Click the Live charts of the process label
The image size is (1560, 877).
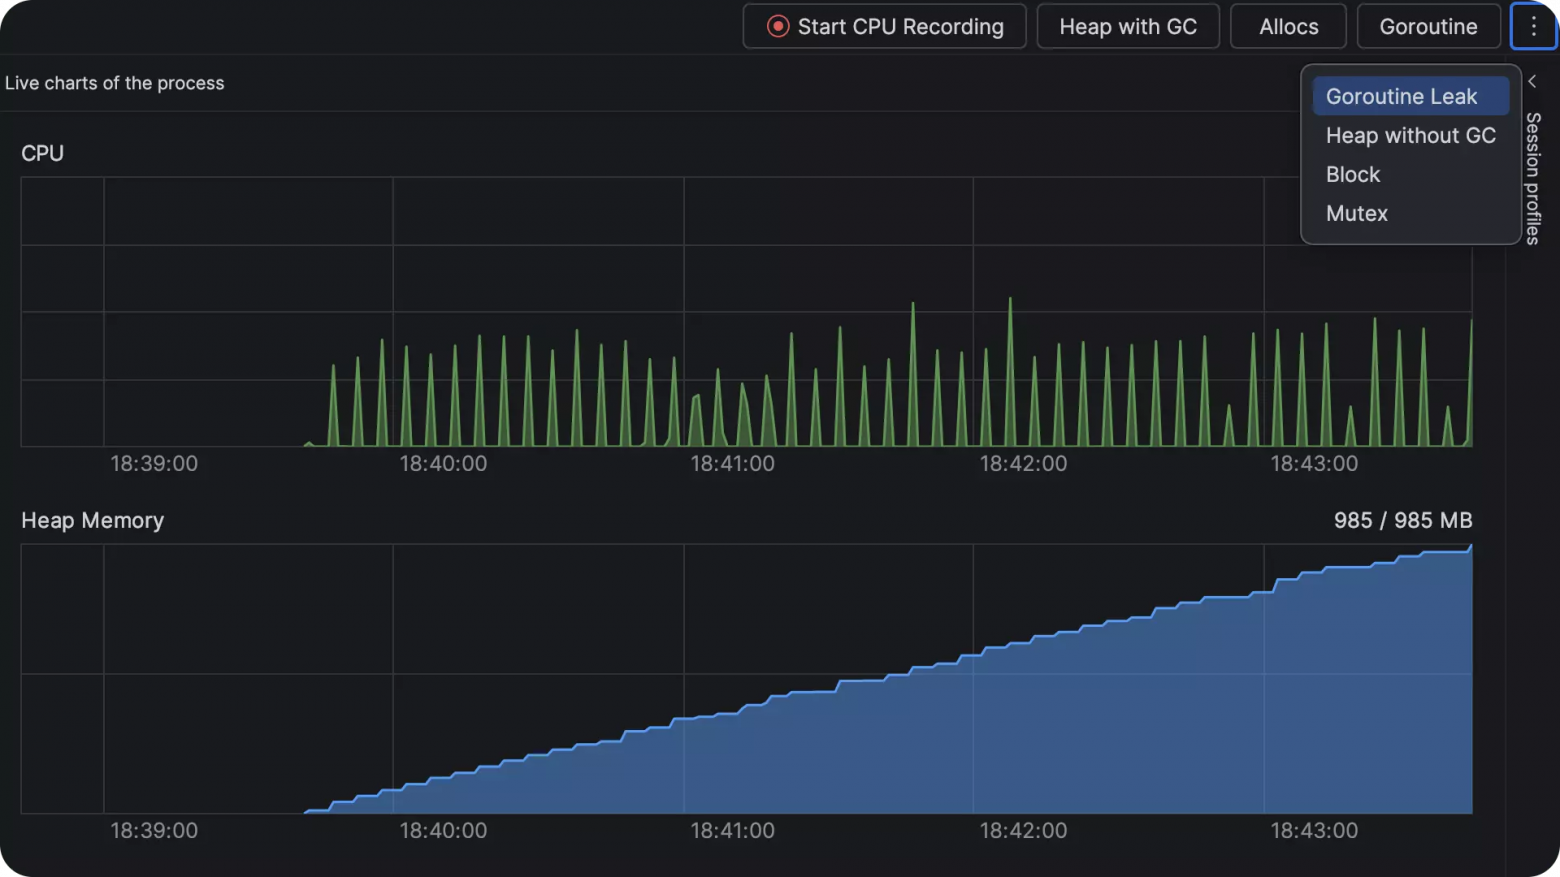[115, 83]
